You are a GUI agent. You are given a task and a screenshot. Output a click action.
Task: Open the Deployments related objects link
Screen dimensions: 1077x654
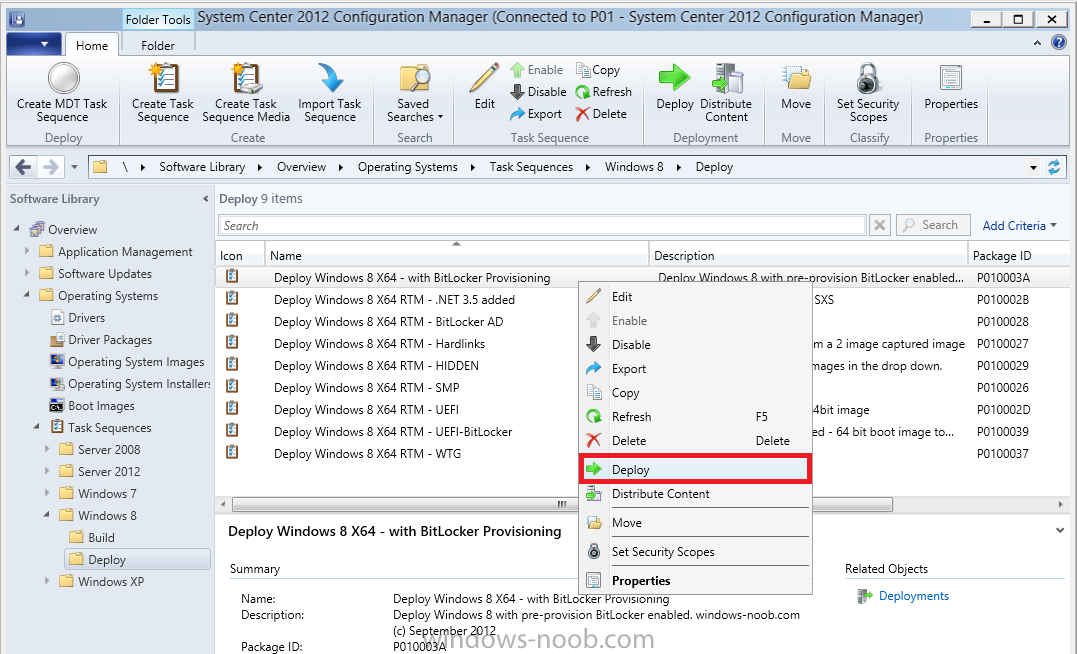pos(914,596)
